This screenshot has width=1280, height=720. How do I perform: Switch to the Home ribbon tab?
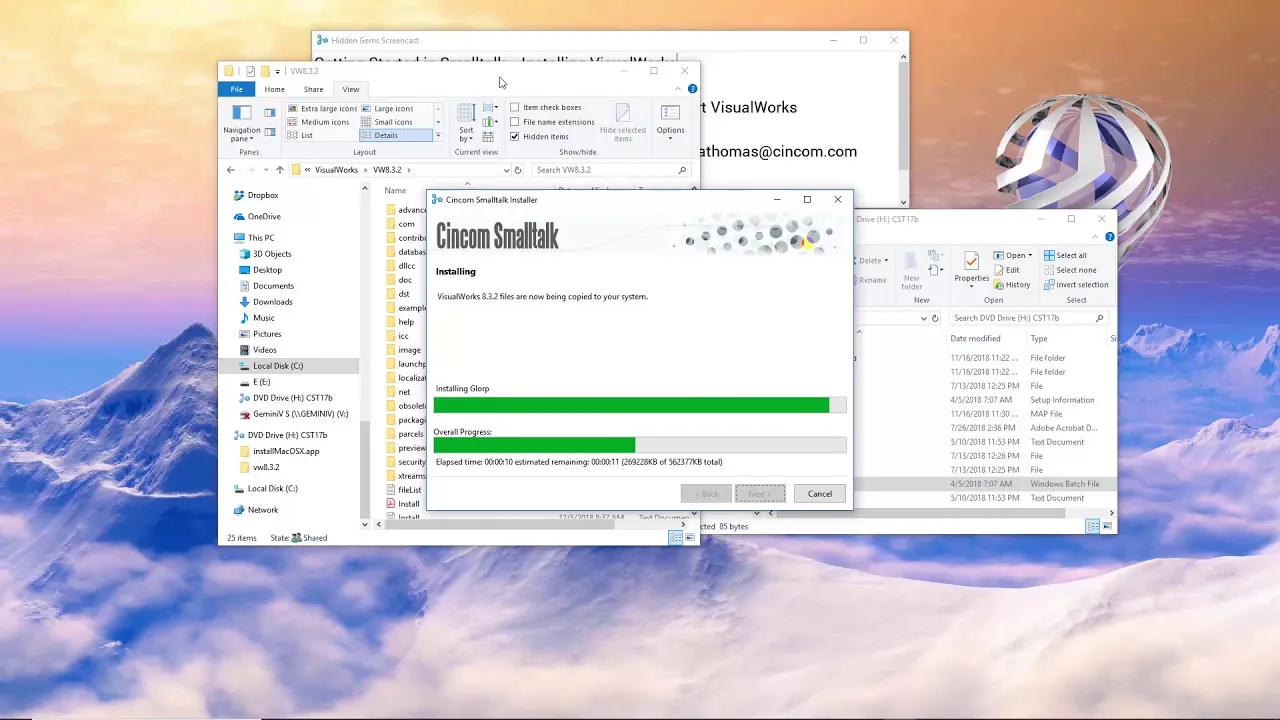pyautogui.click(x=274, y=89)
